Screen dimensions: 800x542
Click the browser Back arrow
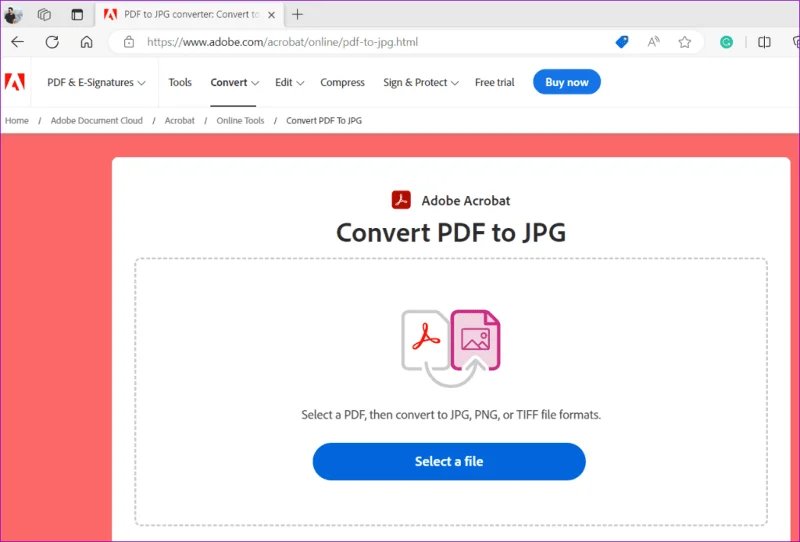[x=18, y=42]
